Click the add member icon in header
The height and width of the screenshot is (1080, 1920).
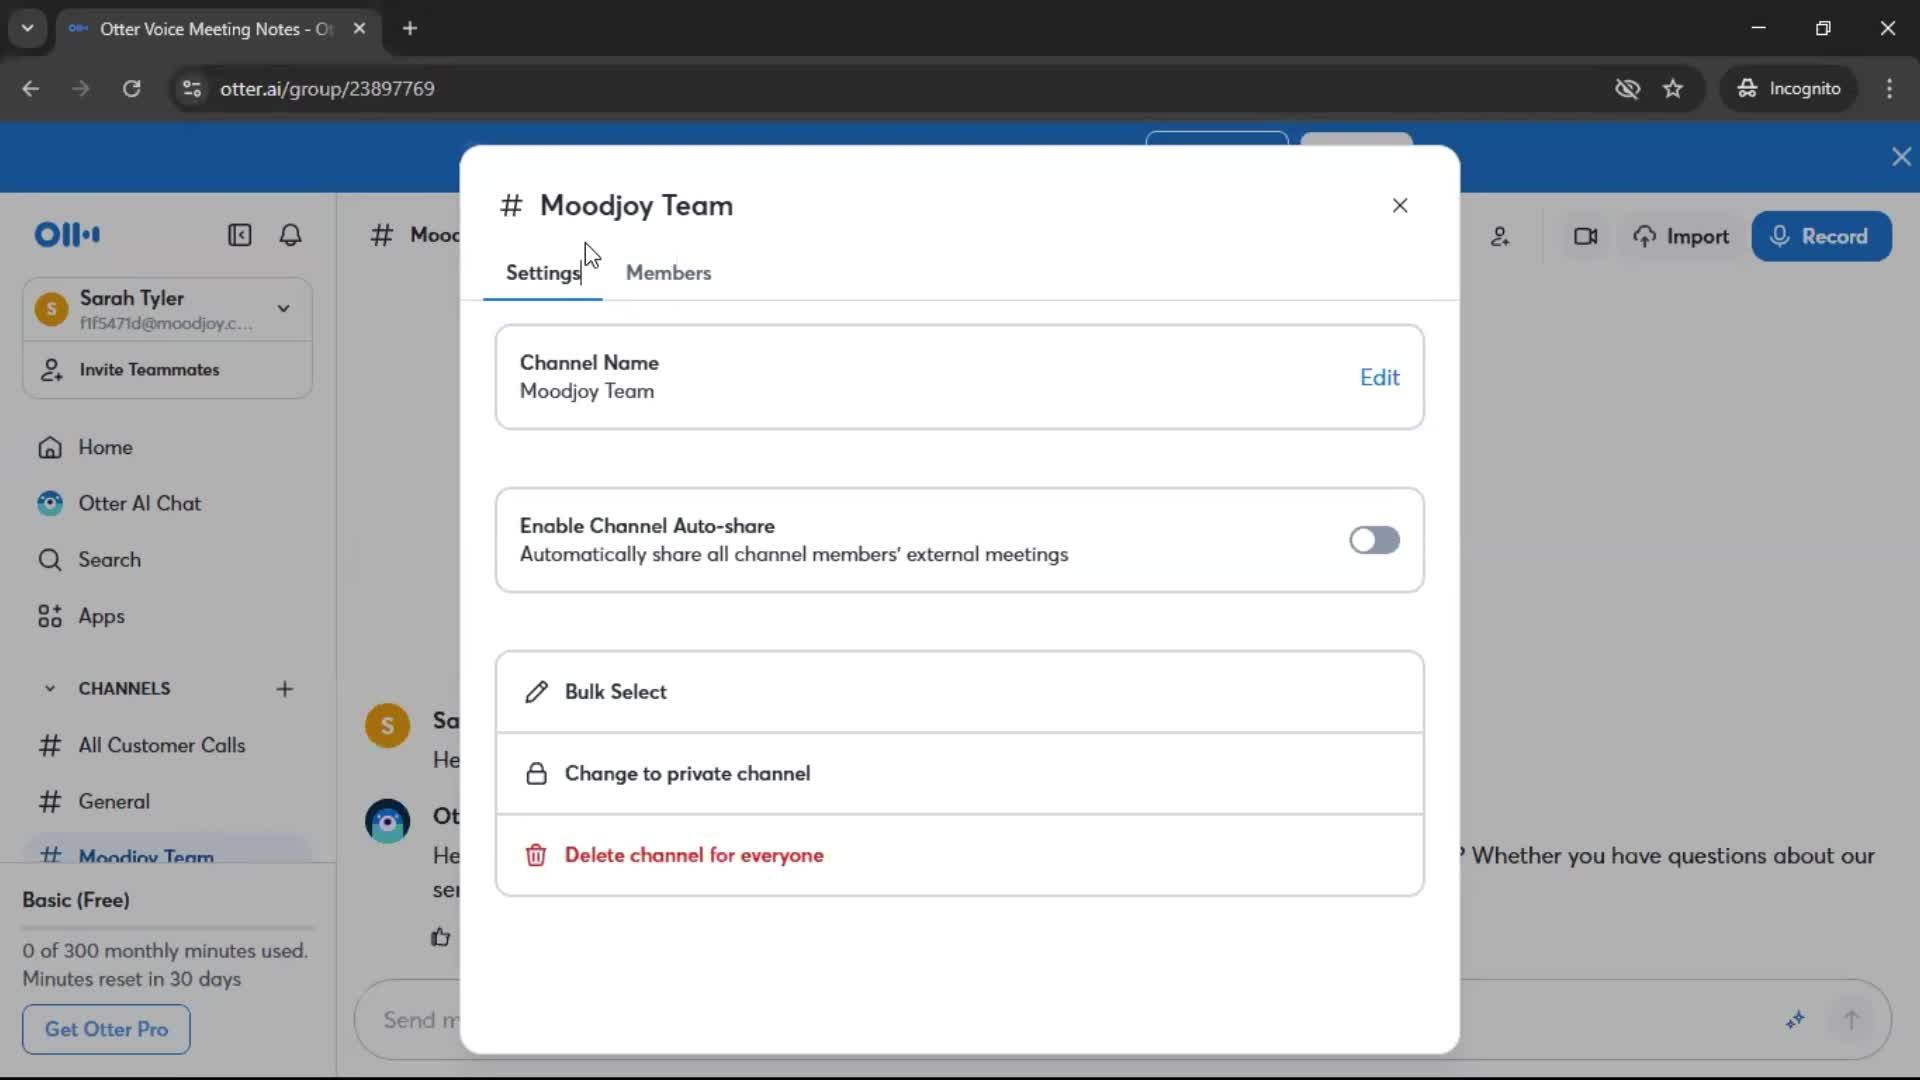click(1500, 236)
